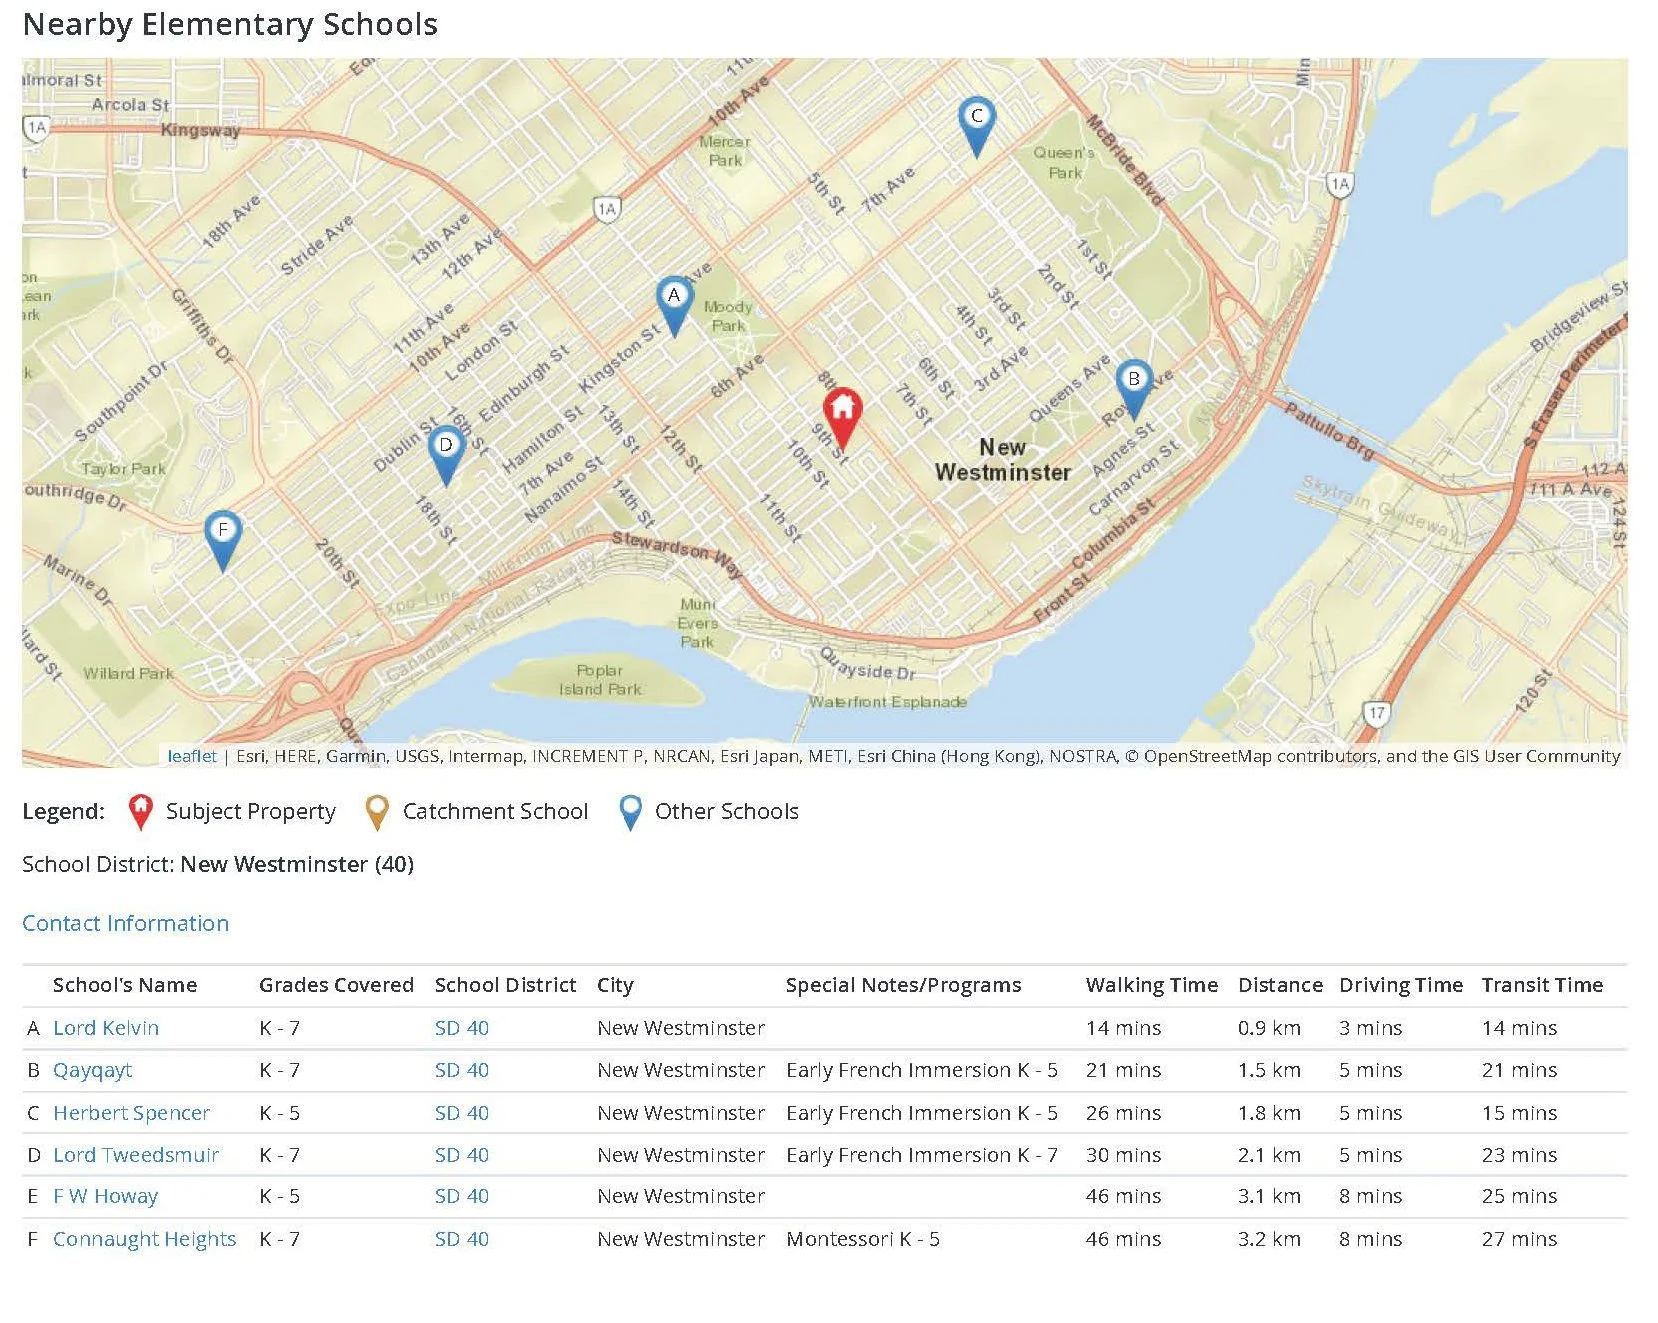Open the Connaught Heights school link

[144, 1239]
